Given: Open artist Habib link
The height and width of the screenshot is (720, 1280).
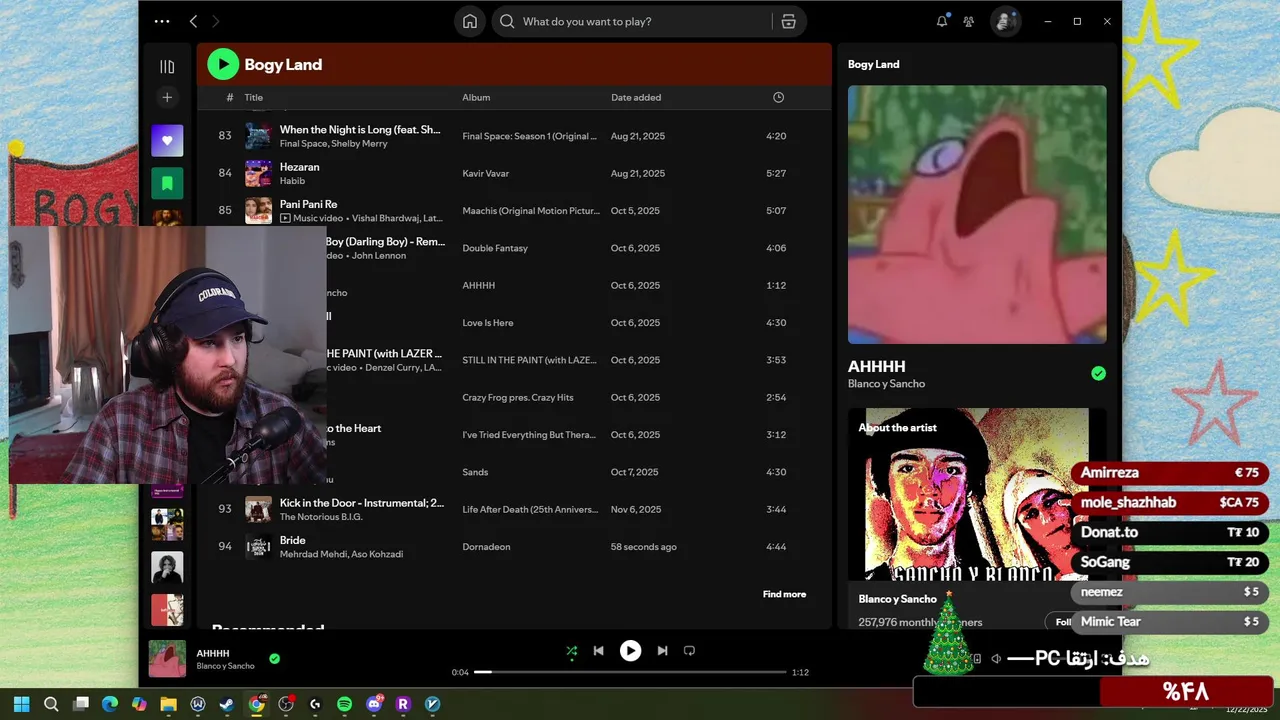Looking at the screenshot, I should point(292,181).
